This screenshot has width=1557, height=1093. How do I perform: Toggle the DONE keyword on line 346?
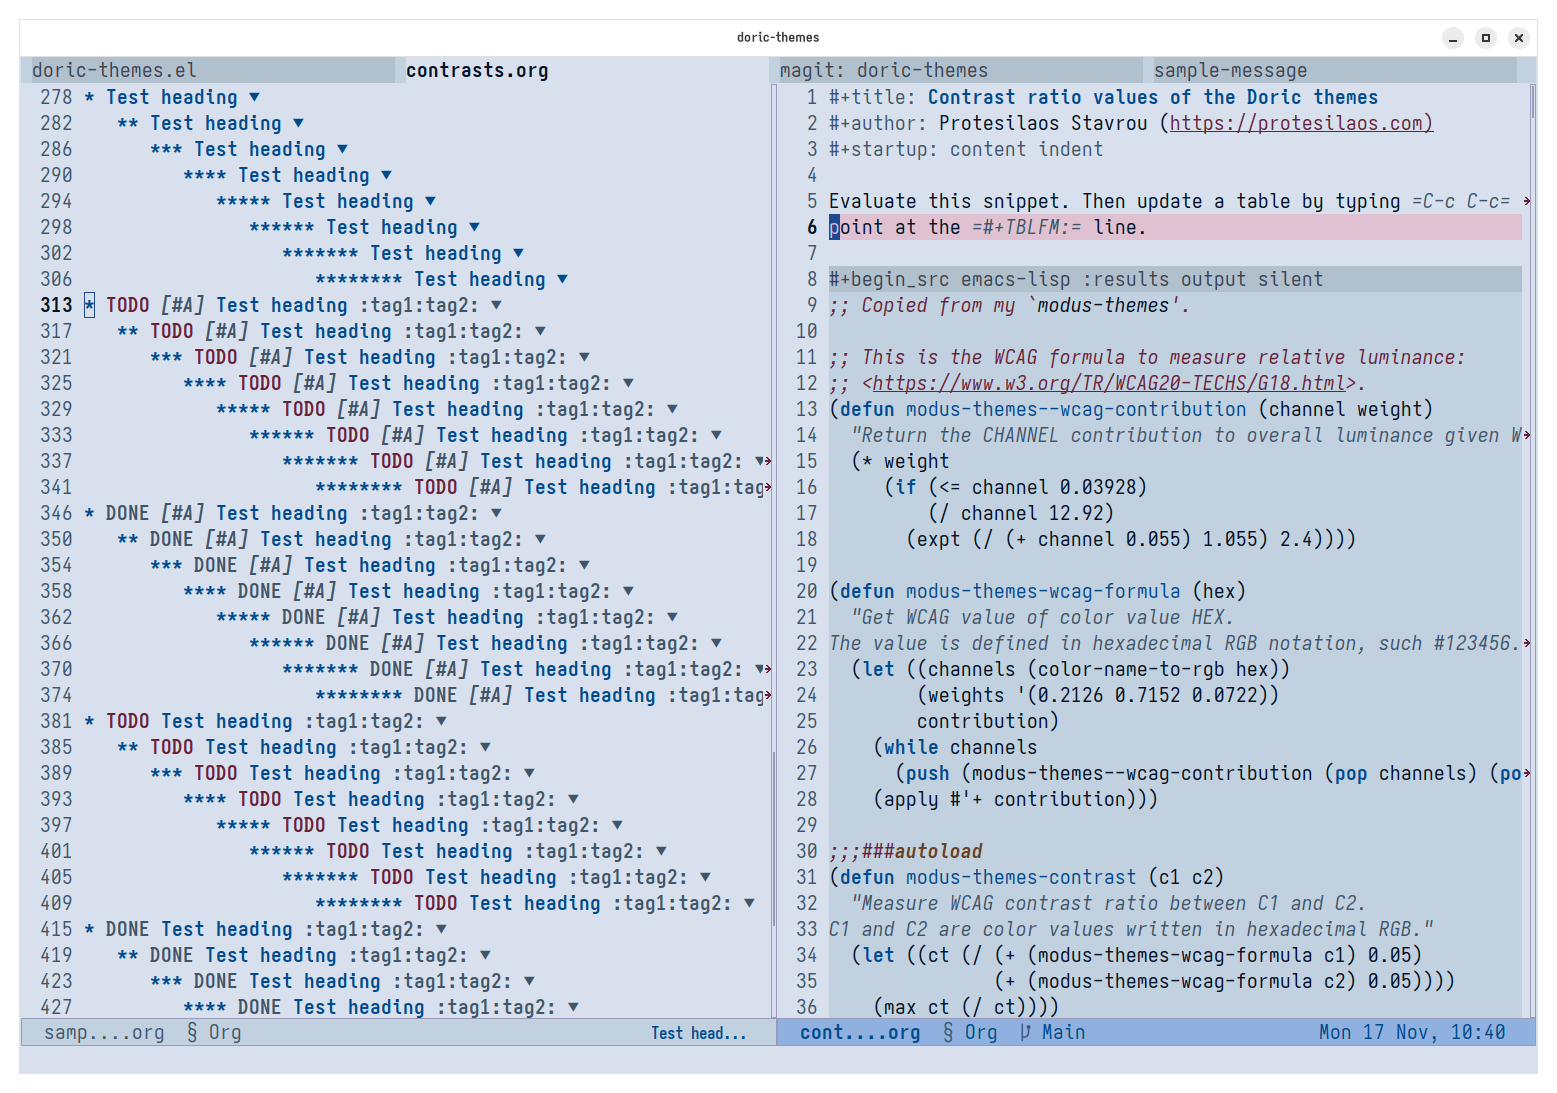pos(127,513)
